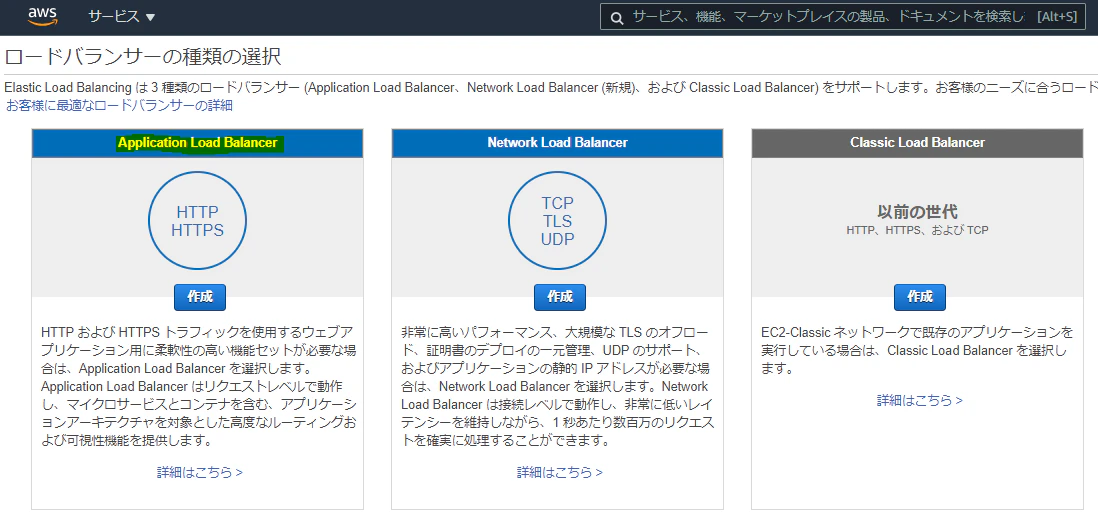Click the AWS logo icon

tap(42, 17)
